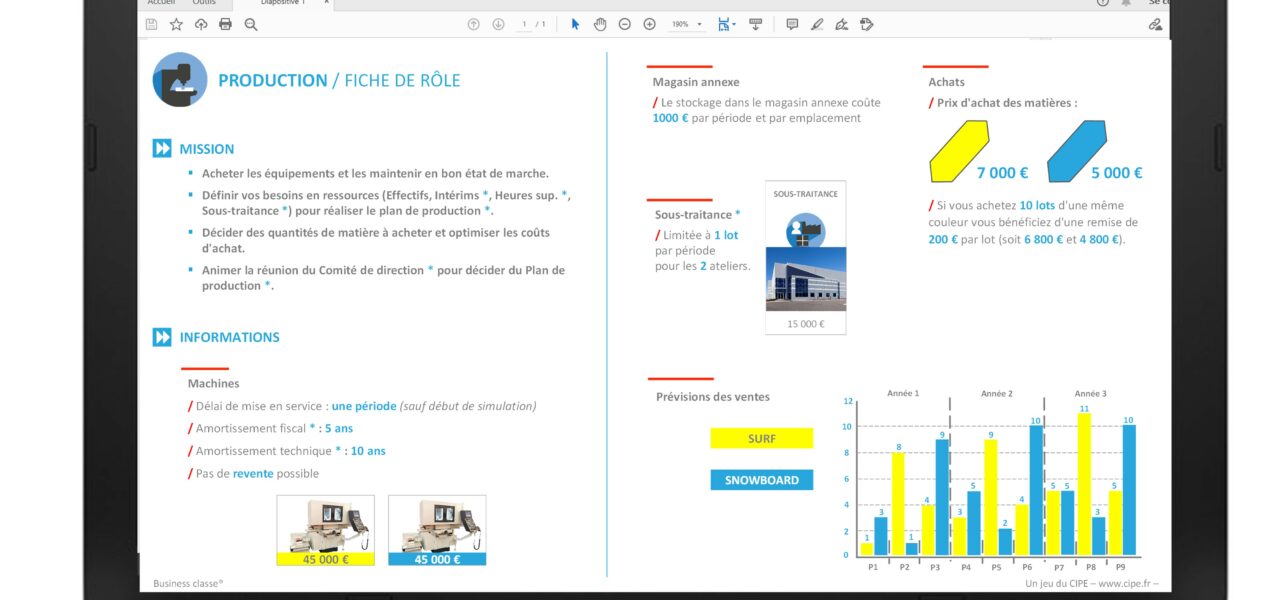
Task: Click the 'Un jeu du CIPE – www.cipe.fr' footer
Action: pyautogui.click(x=1091, y=583)
